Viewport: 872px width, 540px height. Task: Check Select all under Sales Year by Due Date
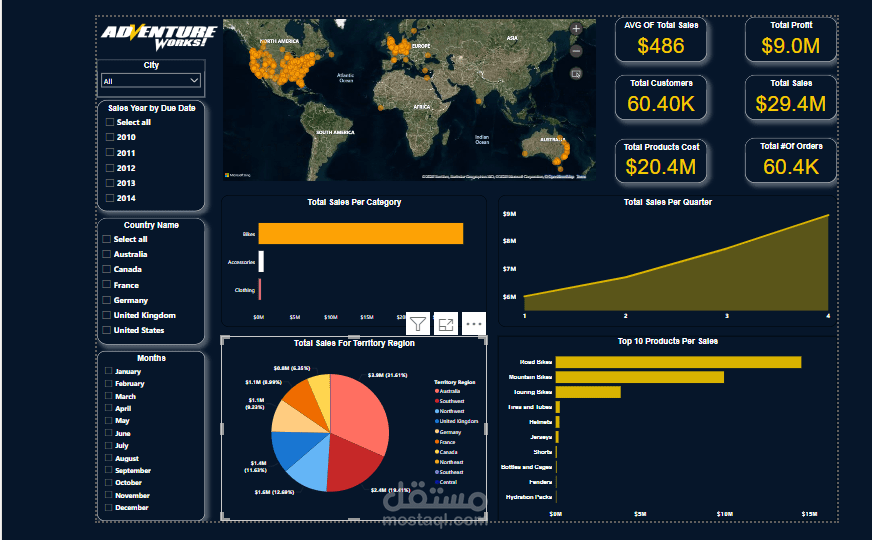110,122
